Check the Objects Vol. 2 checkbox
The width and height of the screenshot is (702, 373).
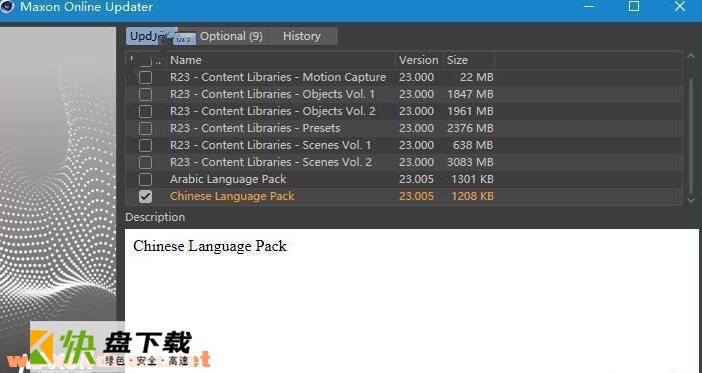145,111
